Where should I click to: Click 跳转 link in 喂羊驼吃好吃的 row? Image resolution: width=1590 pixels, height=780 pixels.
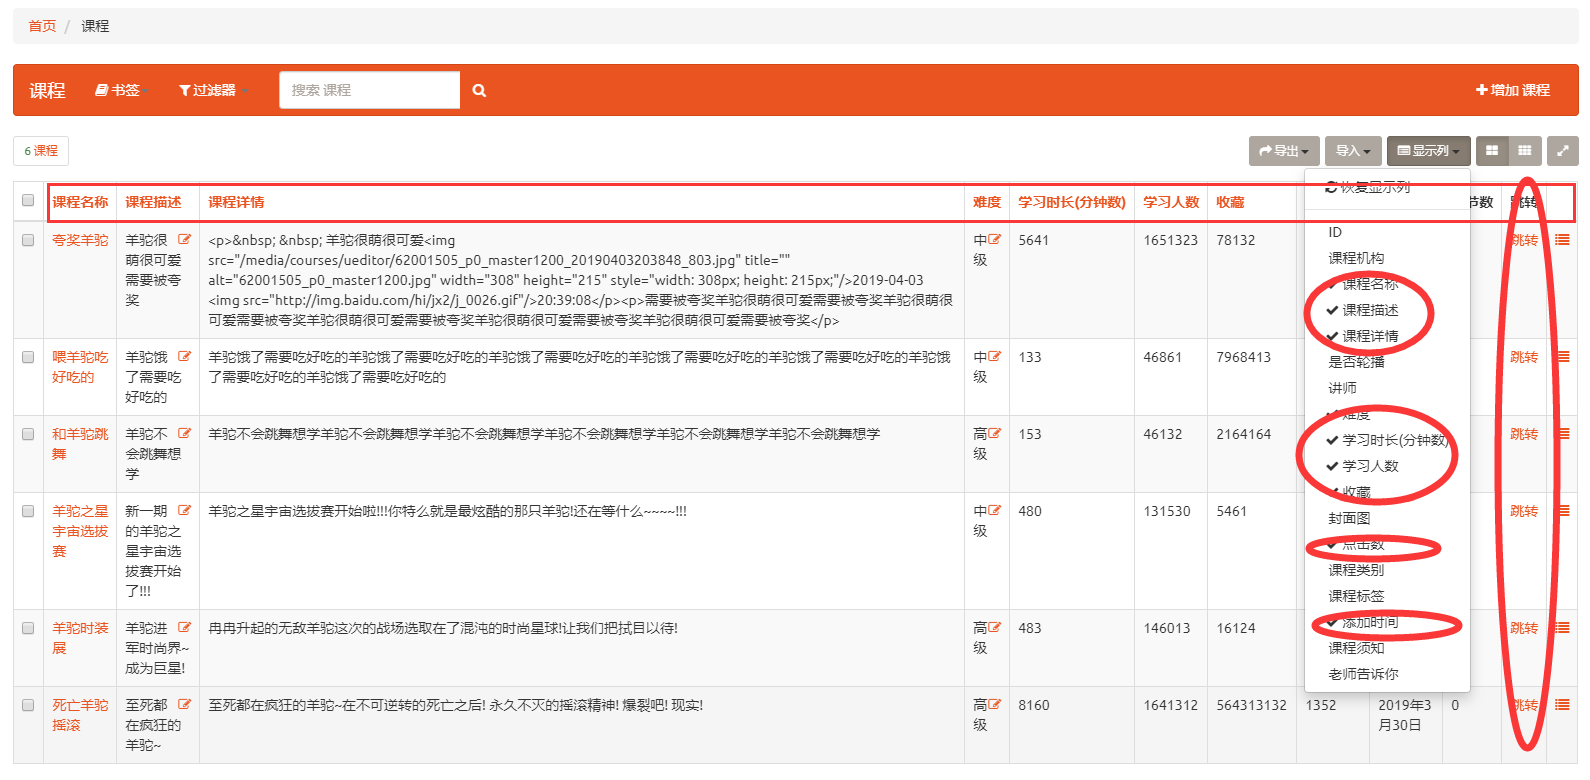(1524, 357)
